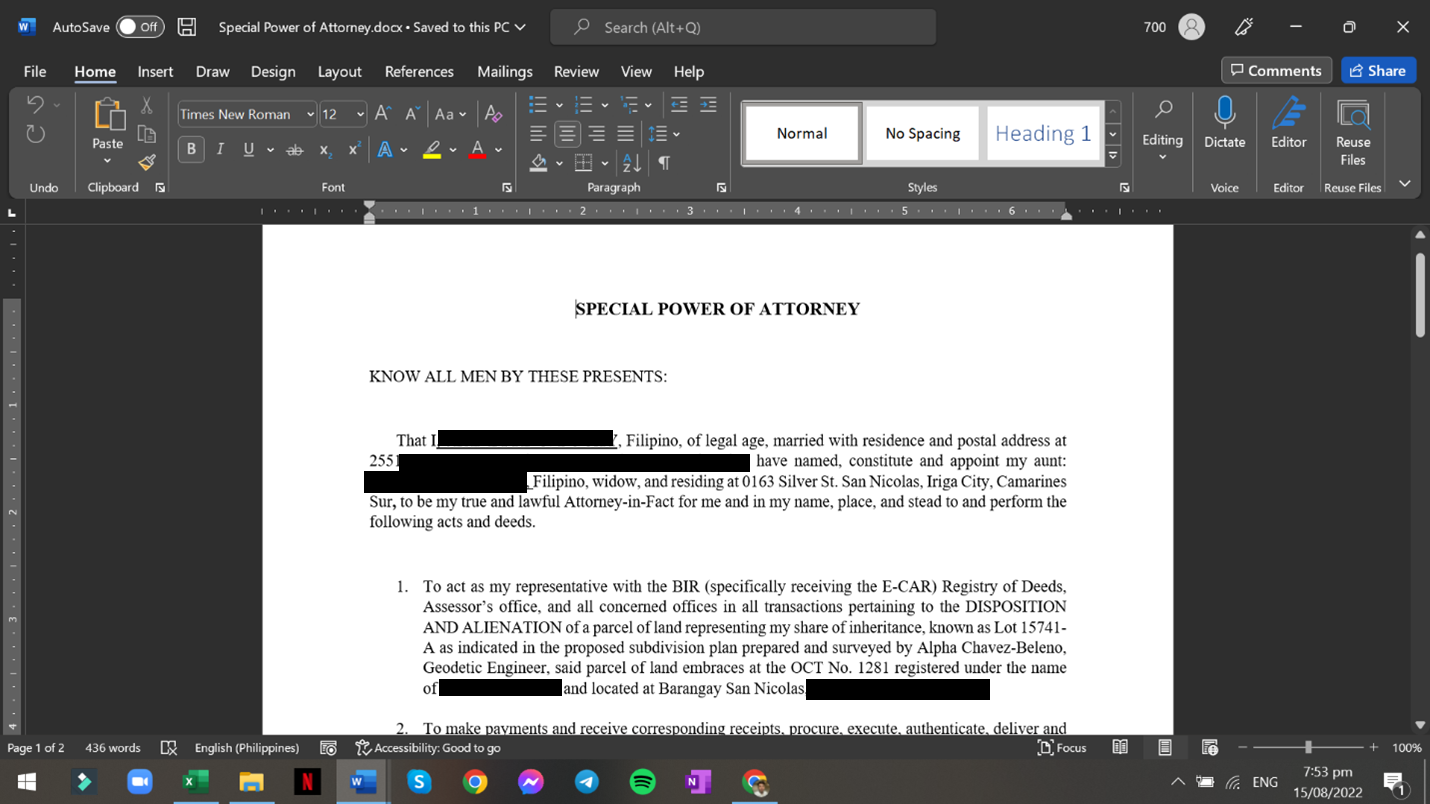Open the Font dialog launcher
The height and width of the screenshot is (804, 1430).
point(507,187)
